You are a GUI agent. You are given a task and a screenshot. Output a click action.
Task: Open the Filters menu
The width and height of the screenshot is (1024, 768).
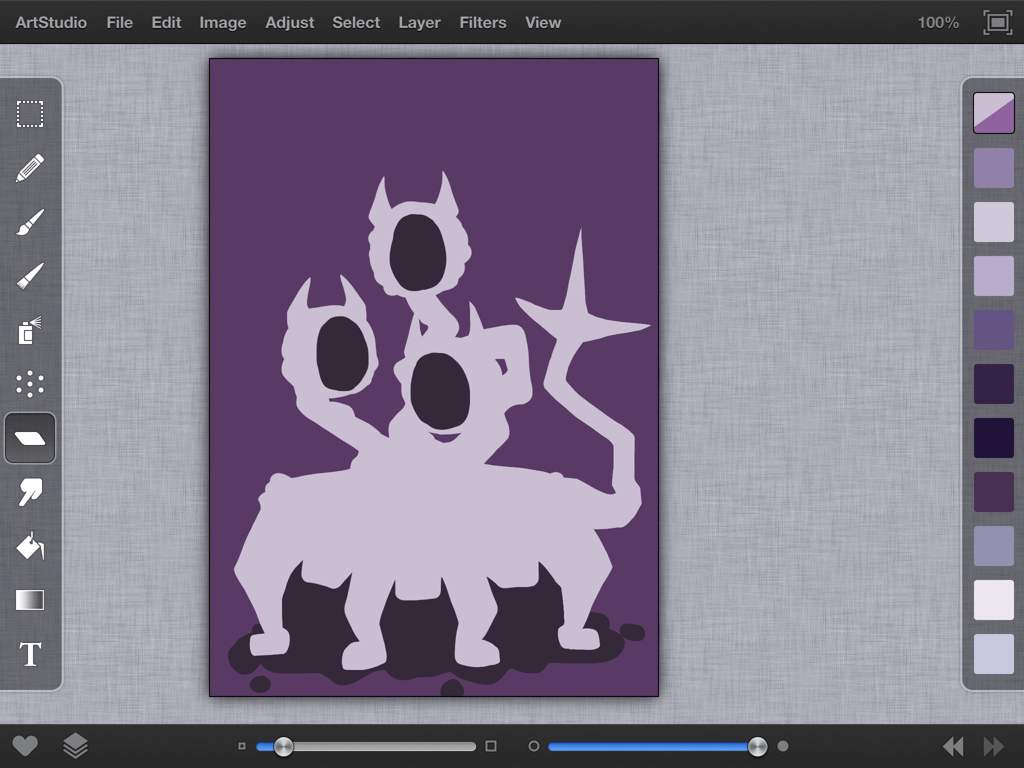coord(483,22)
